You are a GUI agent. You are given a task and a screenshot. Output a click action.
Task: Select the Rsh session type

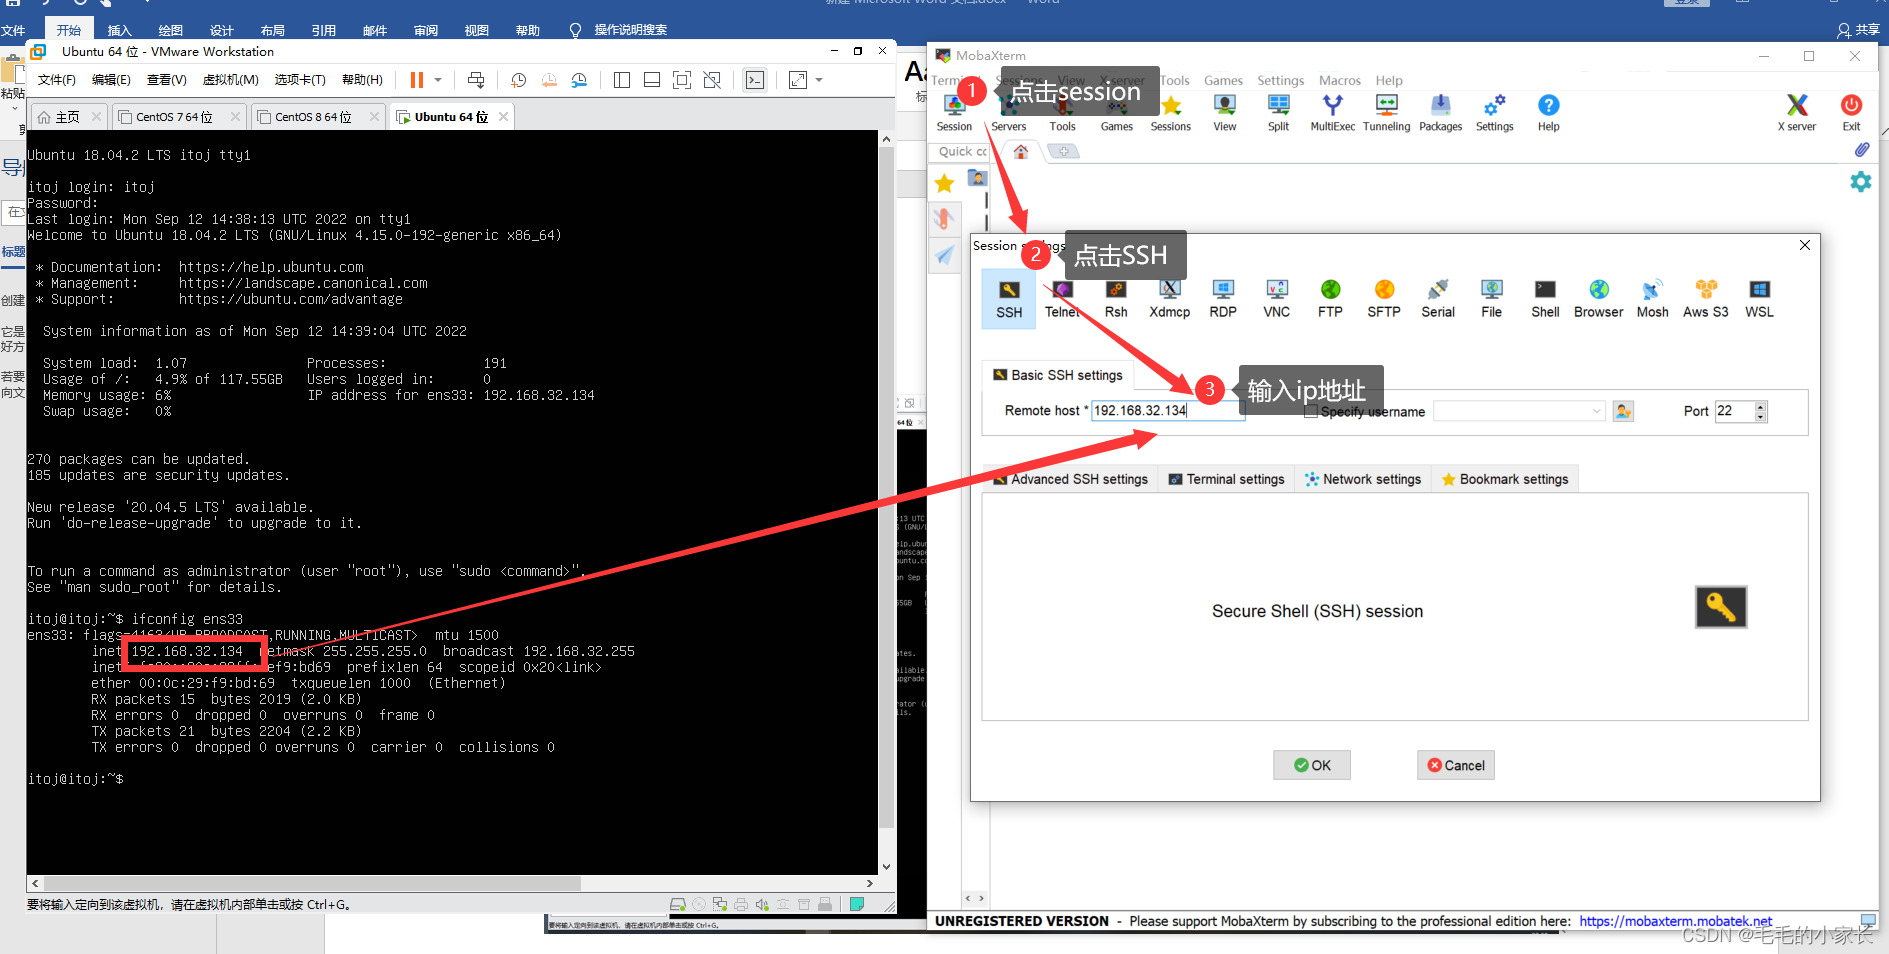pos(1116,299)
